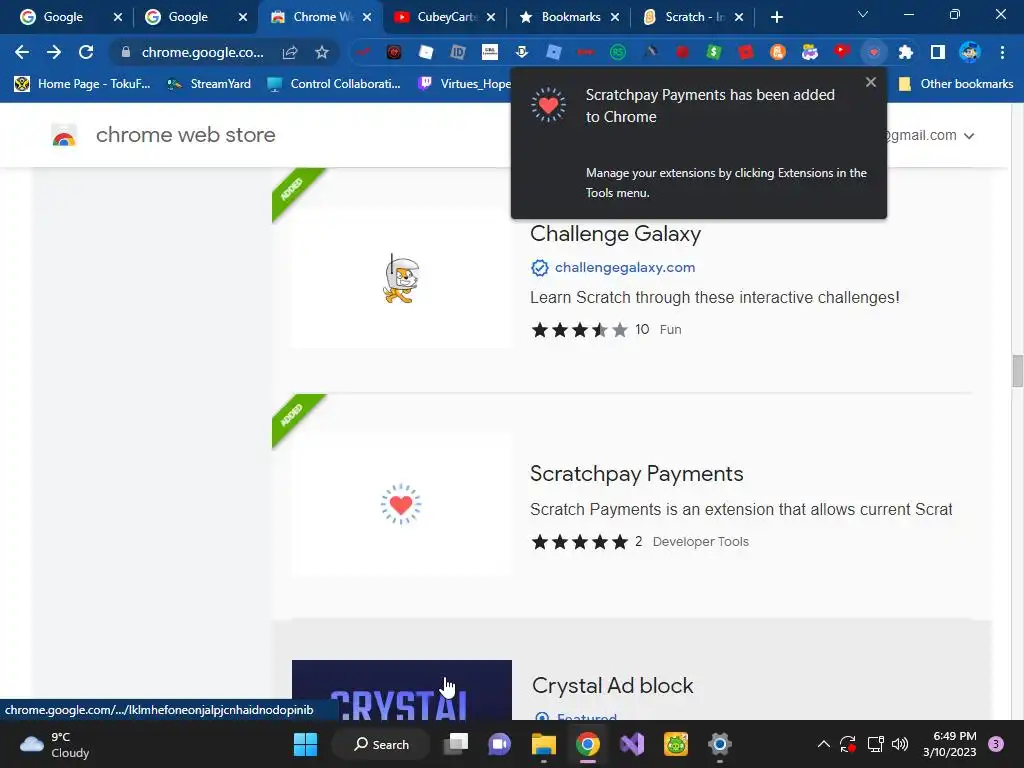This screenshot has width=1024, height=768.
Task: Bookmark this page with the star icon
Action: [x=321, y=52]
